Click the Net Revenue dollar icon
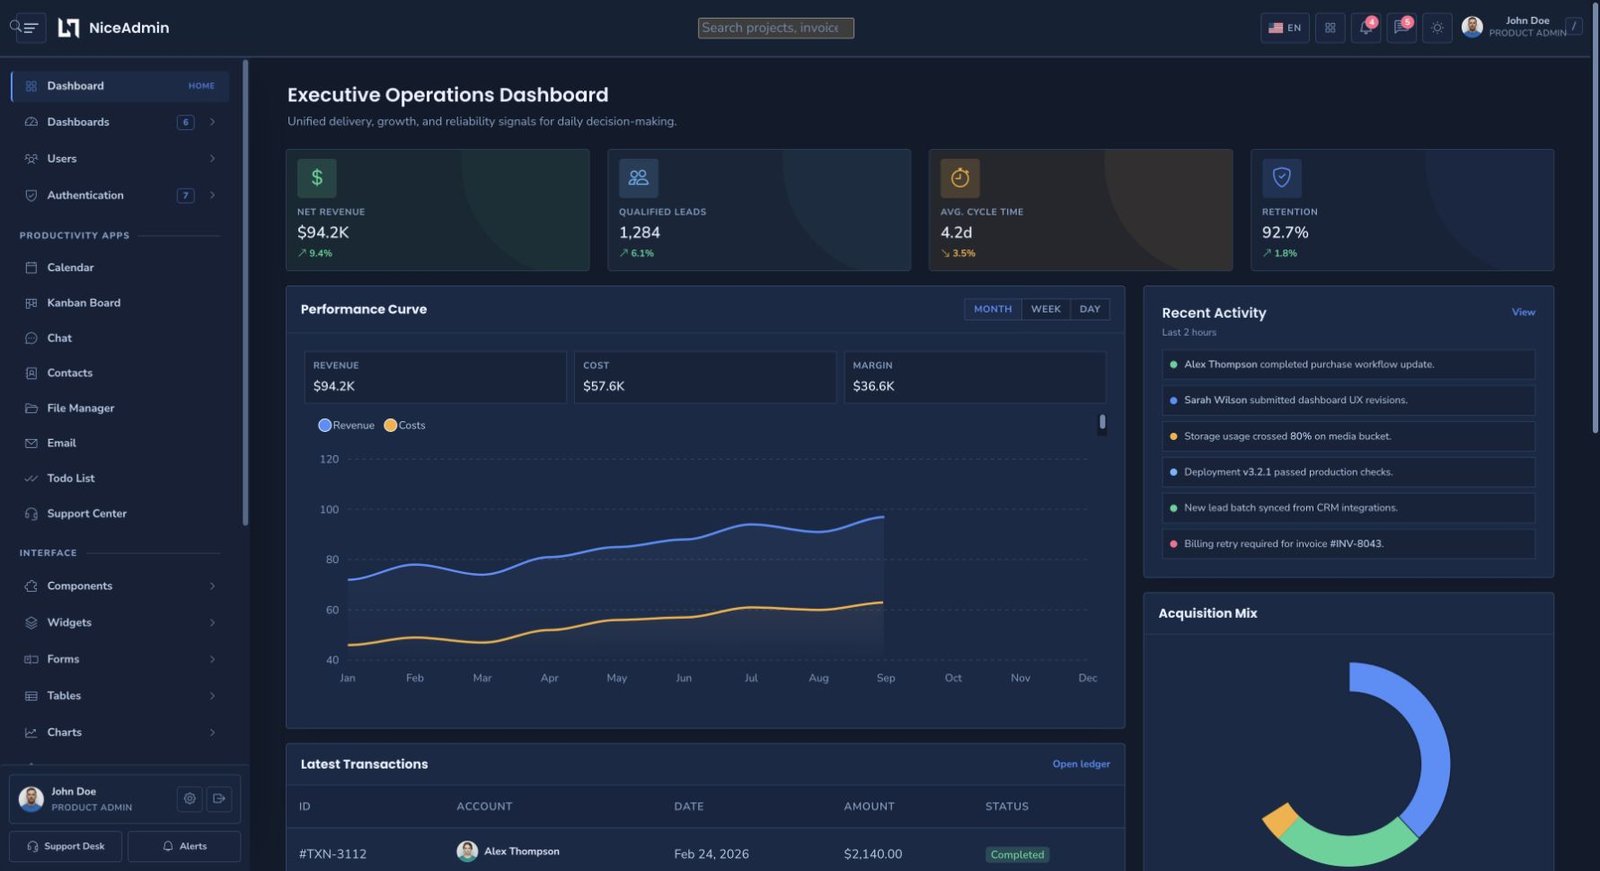The height and width of the screenshot is (871, 1600). click(317, 178)
